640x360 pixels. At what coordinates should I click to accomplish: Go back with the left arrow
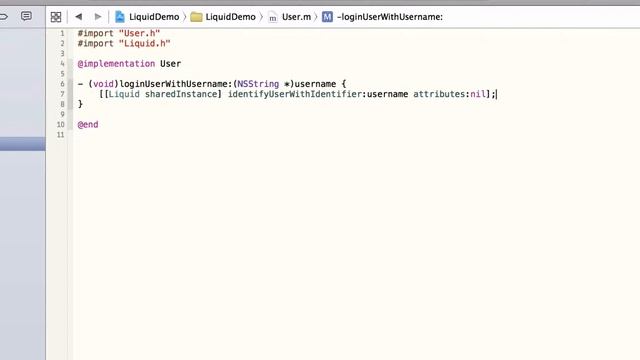[x=78, y=17]
